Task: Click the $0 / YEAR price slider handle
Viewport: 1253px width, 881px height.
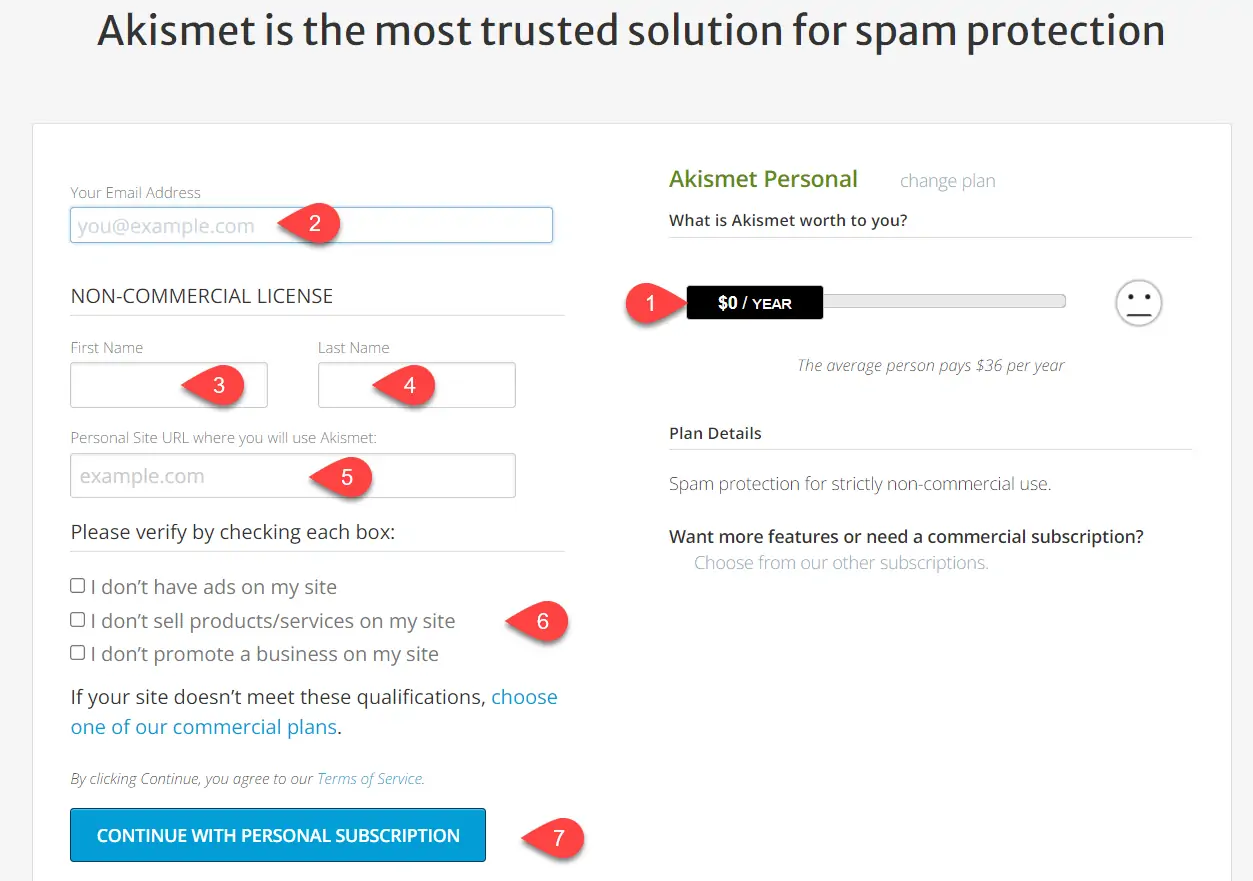Action: pyautogui.click(x=754, y=302)
